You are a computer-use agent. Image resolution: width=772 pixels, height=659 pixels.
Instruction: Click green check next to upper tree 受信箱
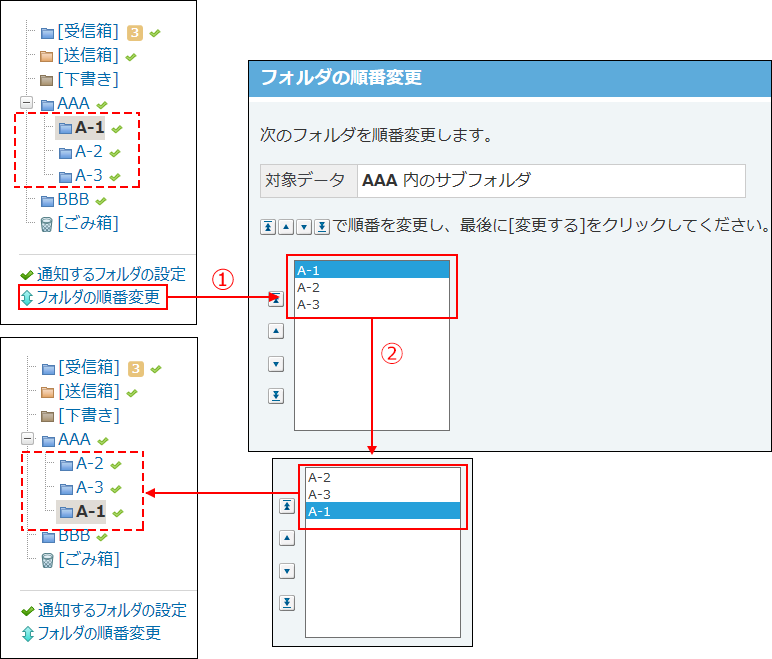155,33
